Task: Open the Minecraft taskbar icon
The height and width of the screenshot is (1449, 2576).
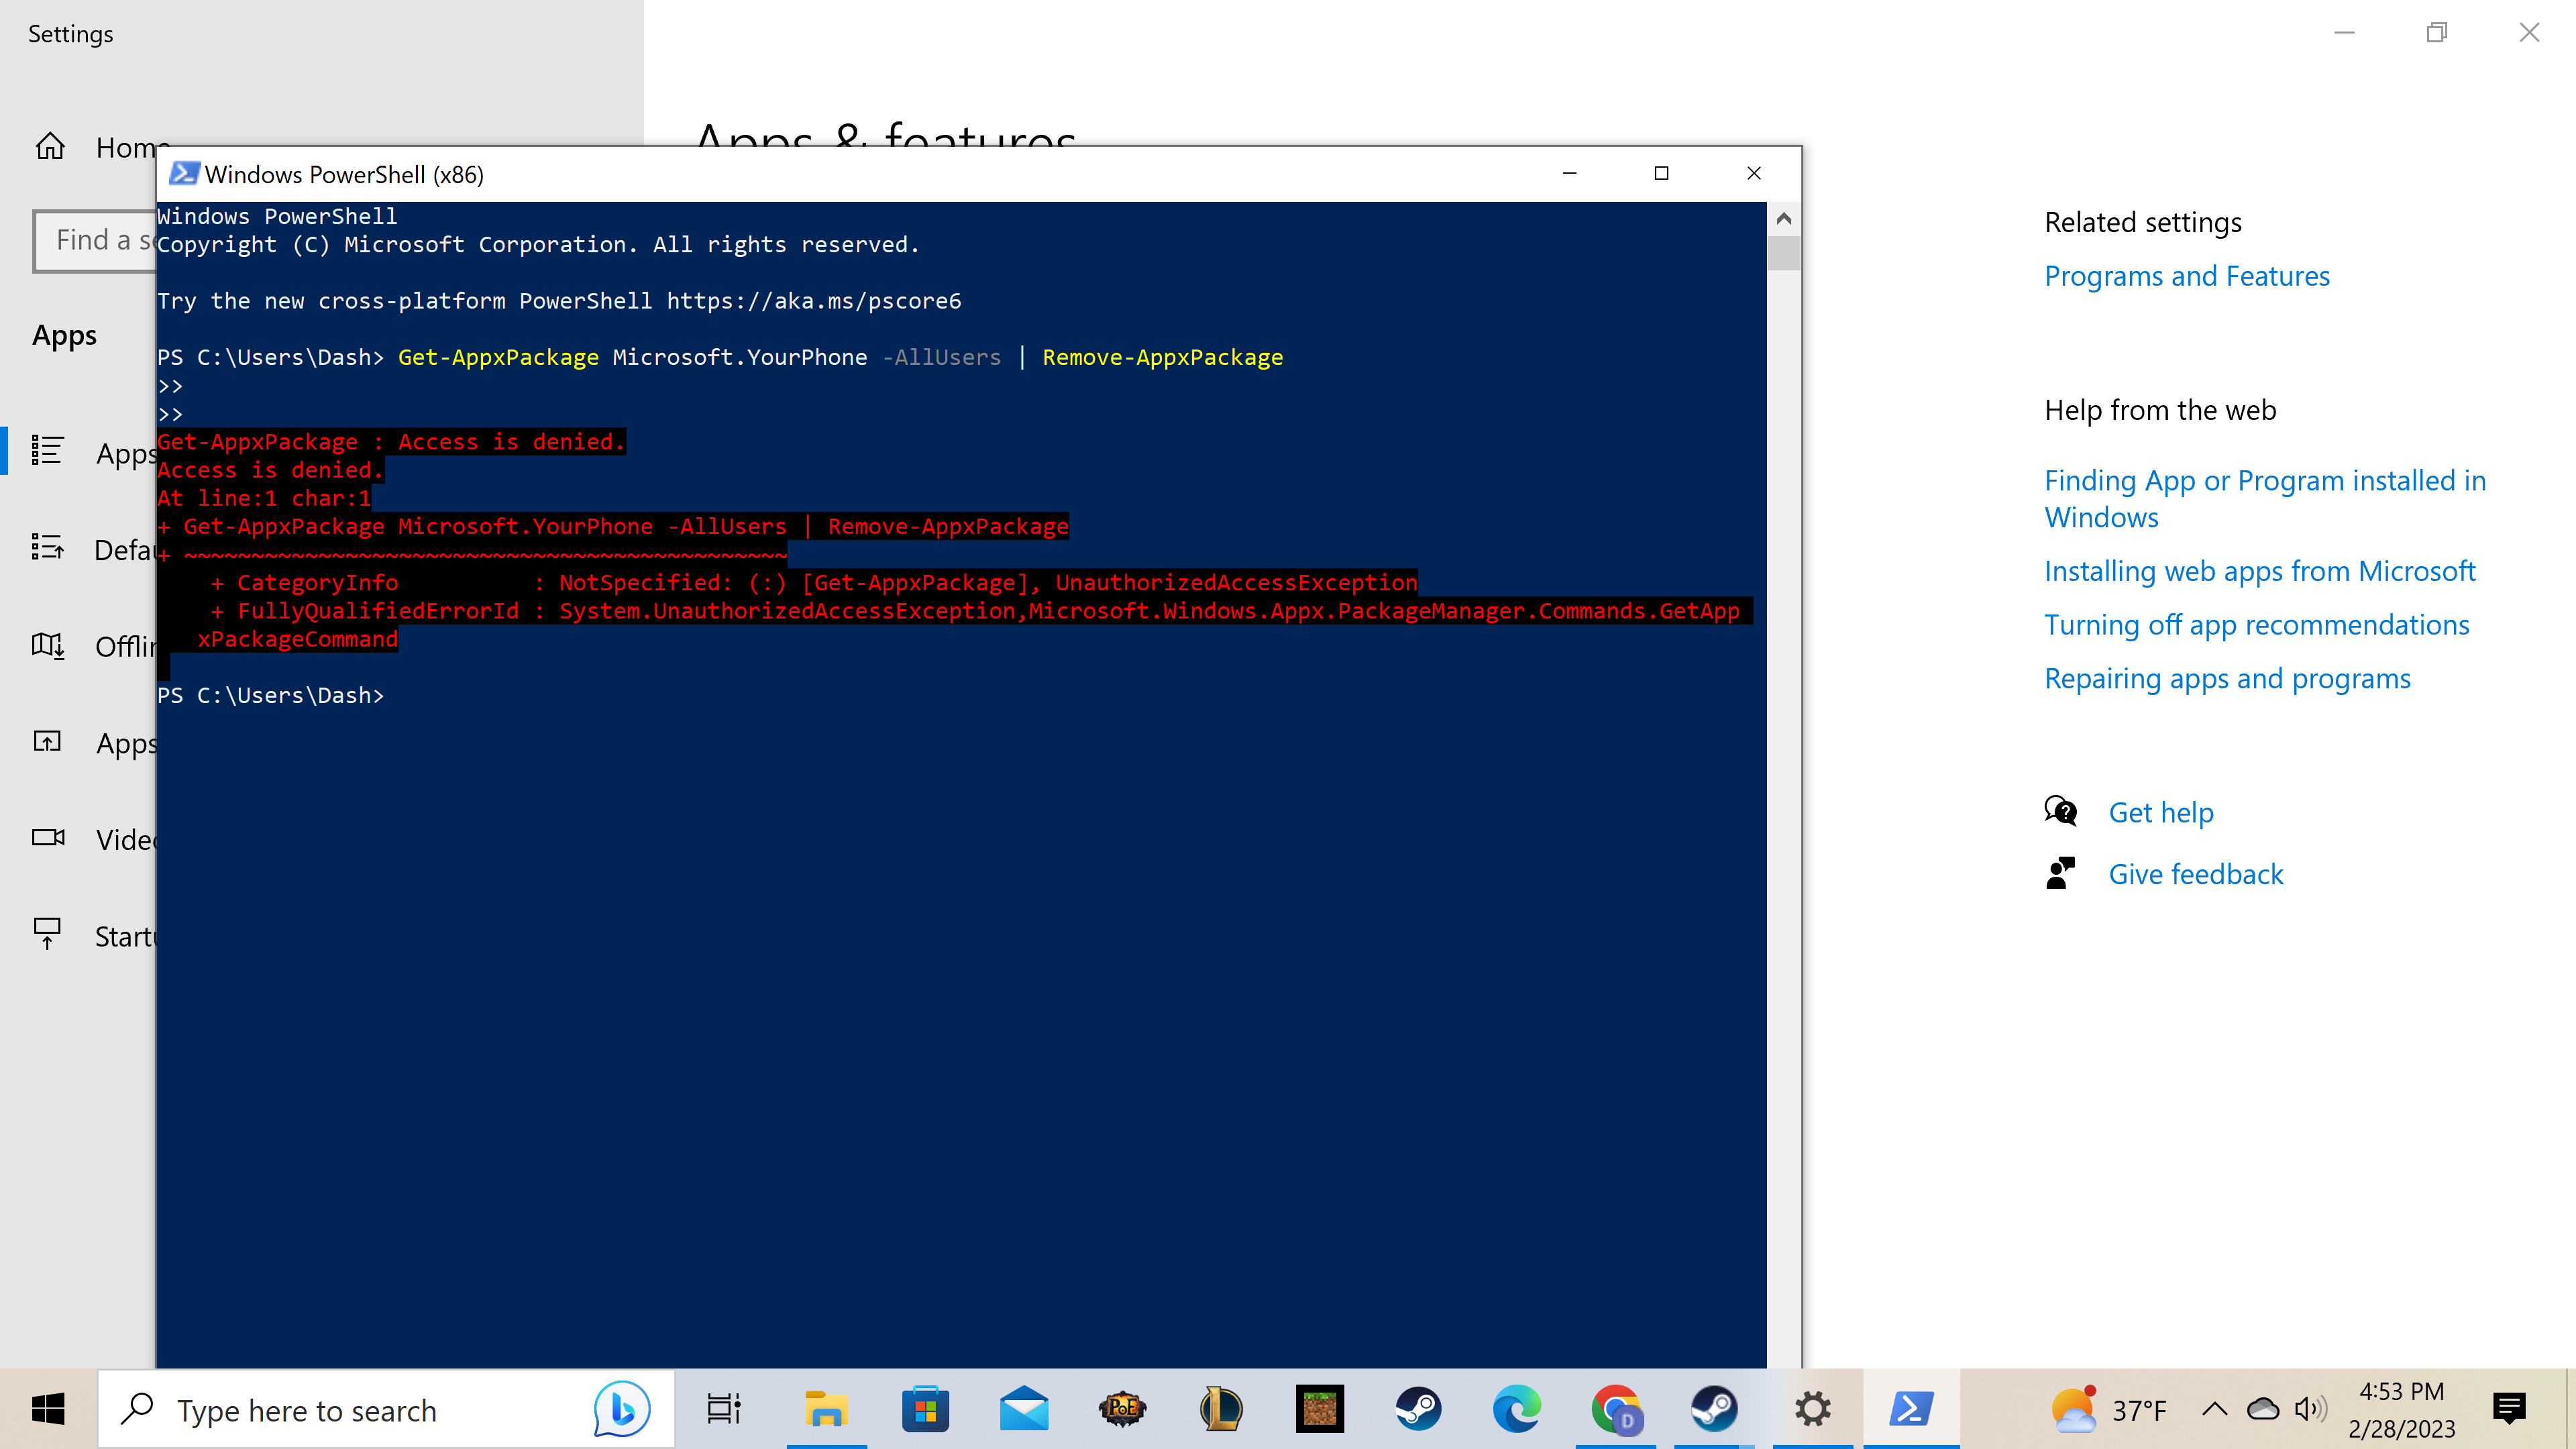Action: tap(1319, 1410)
